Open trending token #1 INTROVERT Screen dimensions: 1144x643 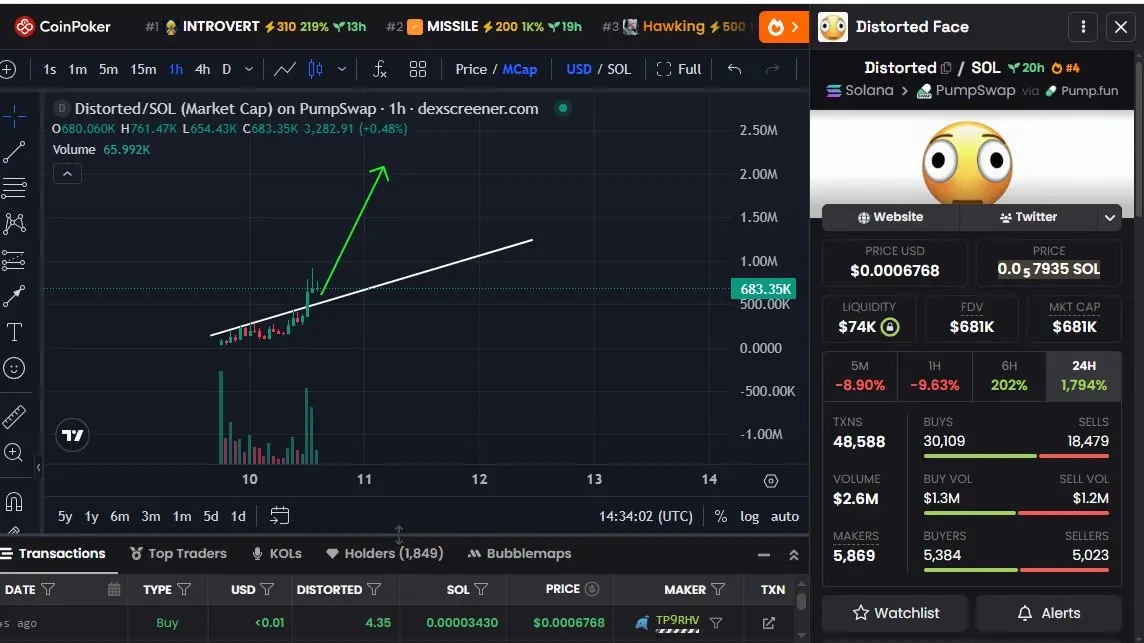tap(256, 27)
